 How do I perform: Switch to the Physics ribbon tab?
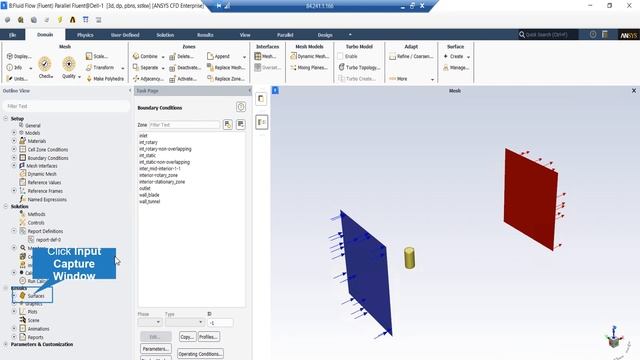point(85,35)
